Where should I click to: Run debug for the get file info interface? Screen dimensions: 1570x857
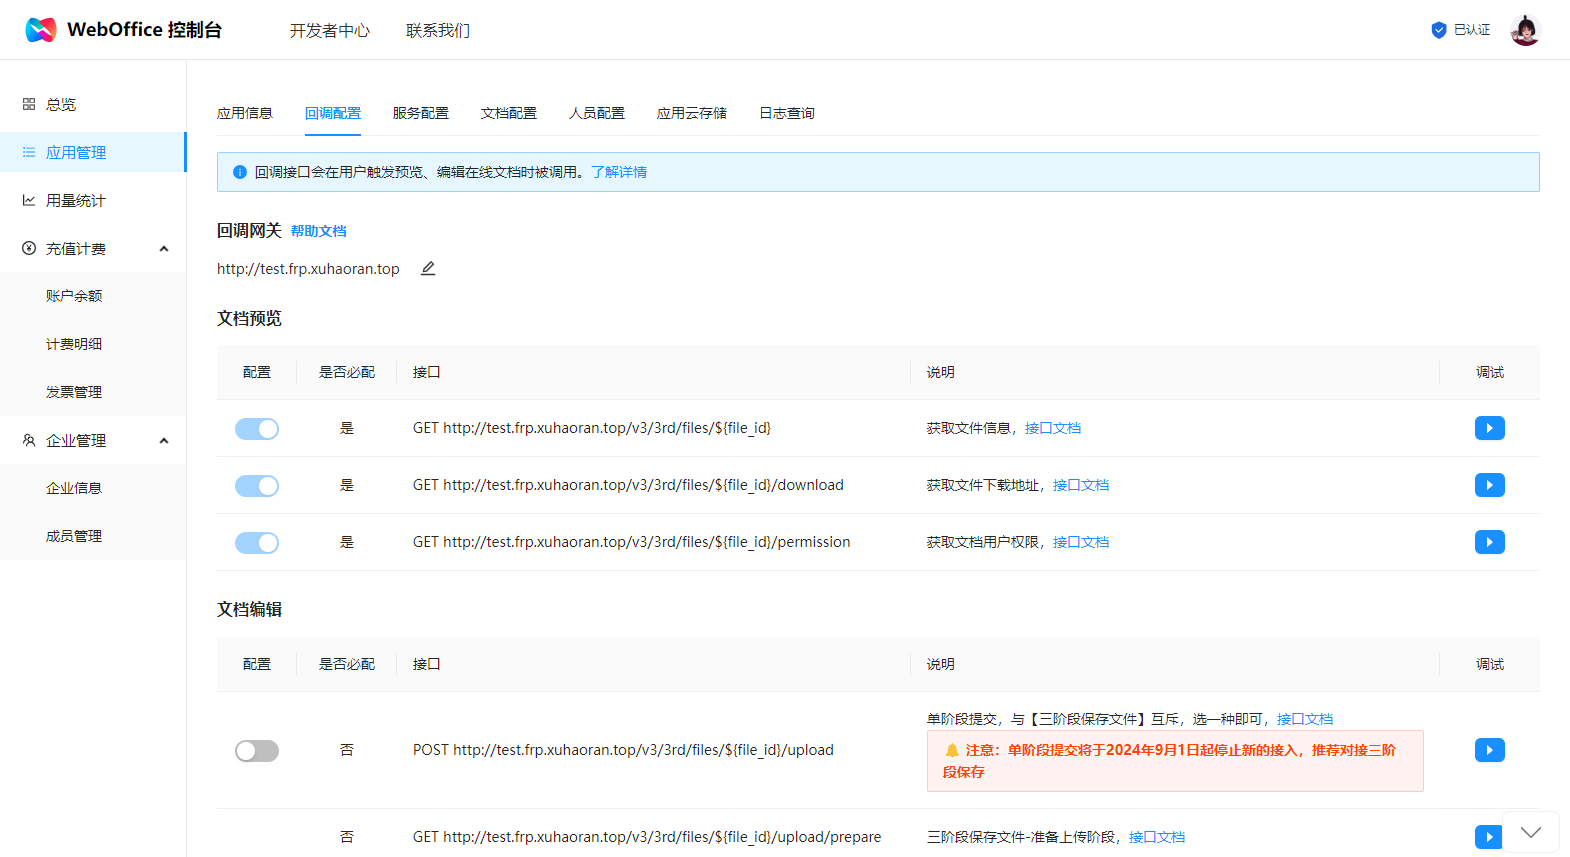1490,428
